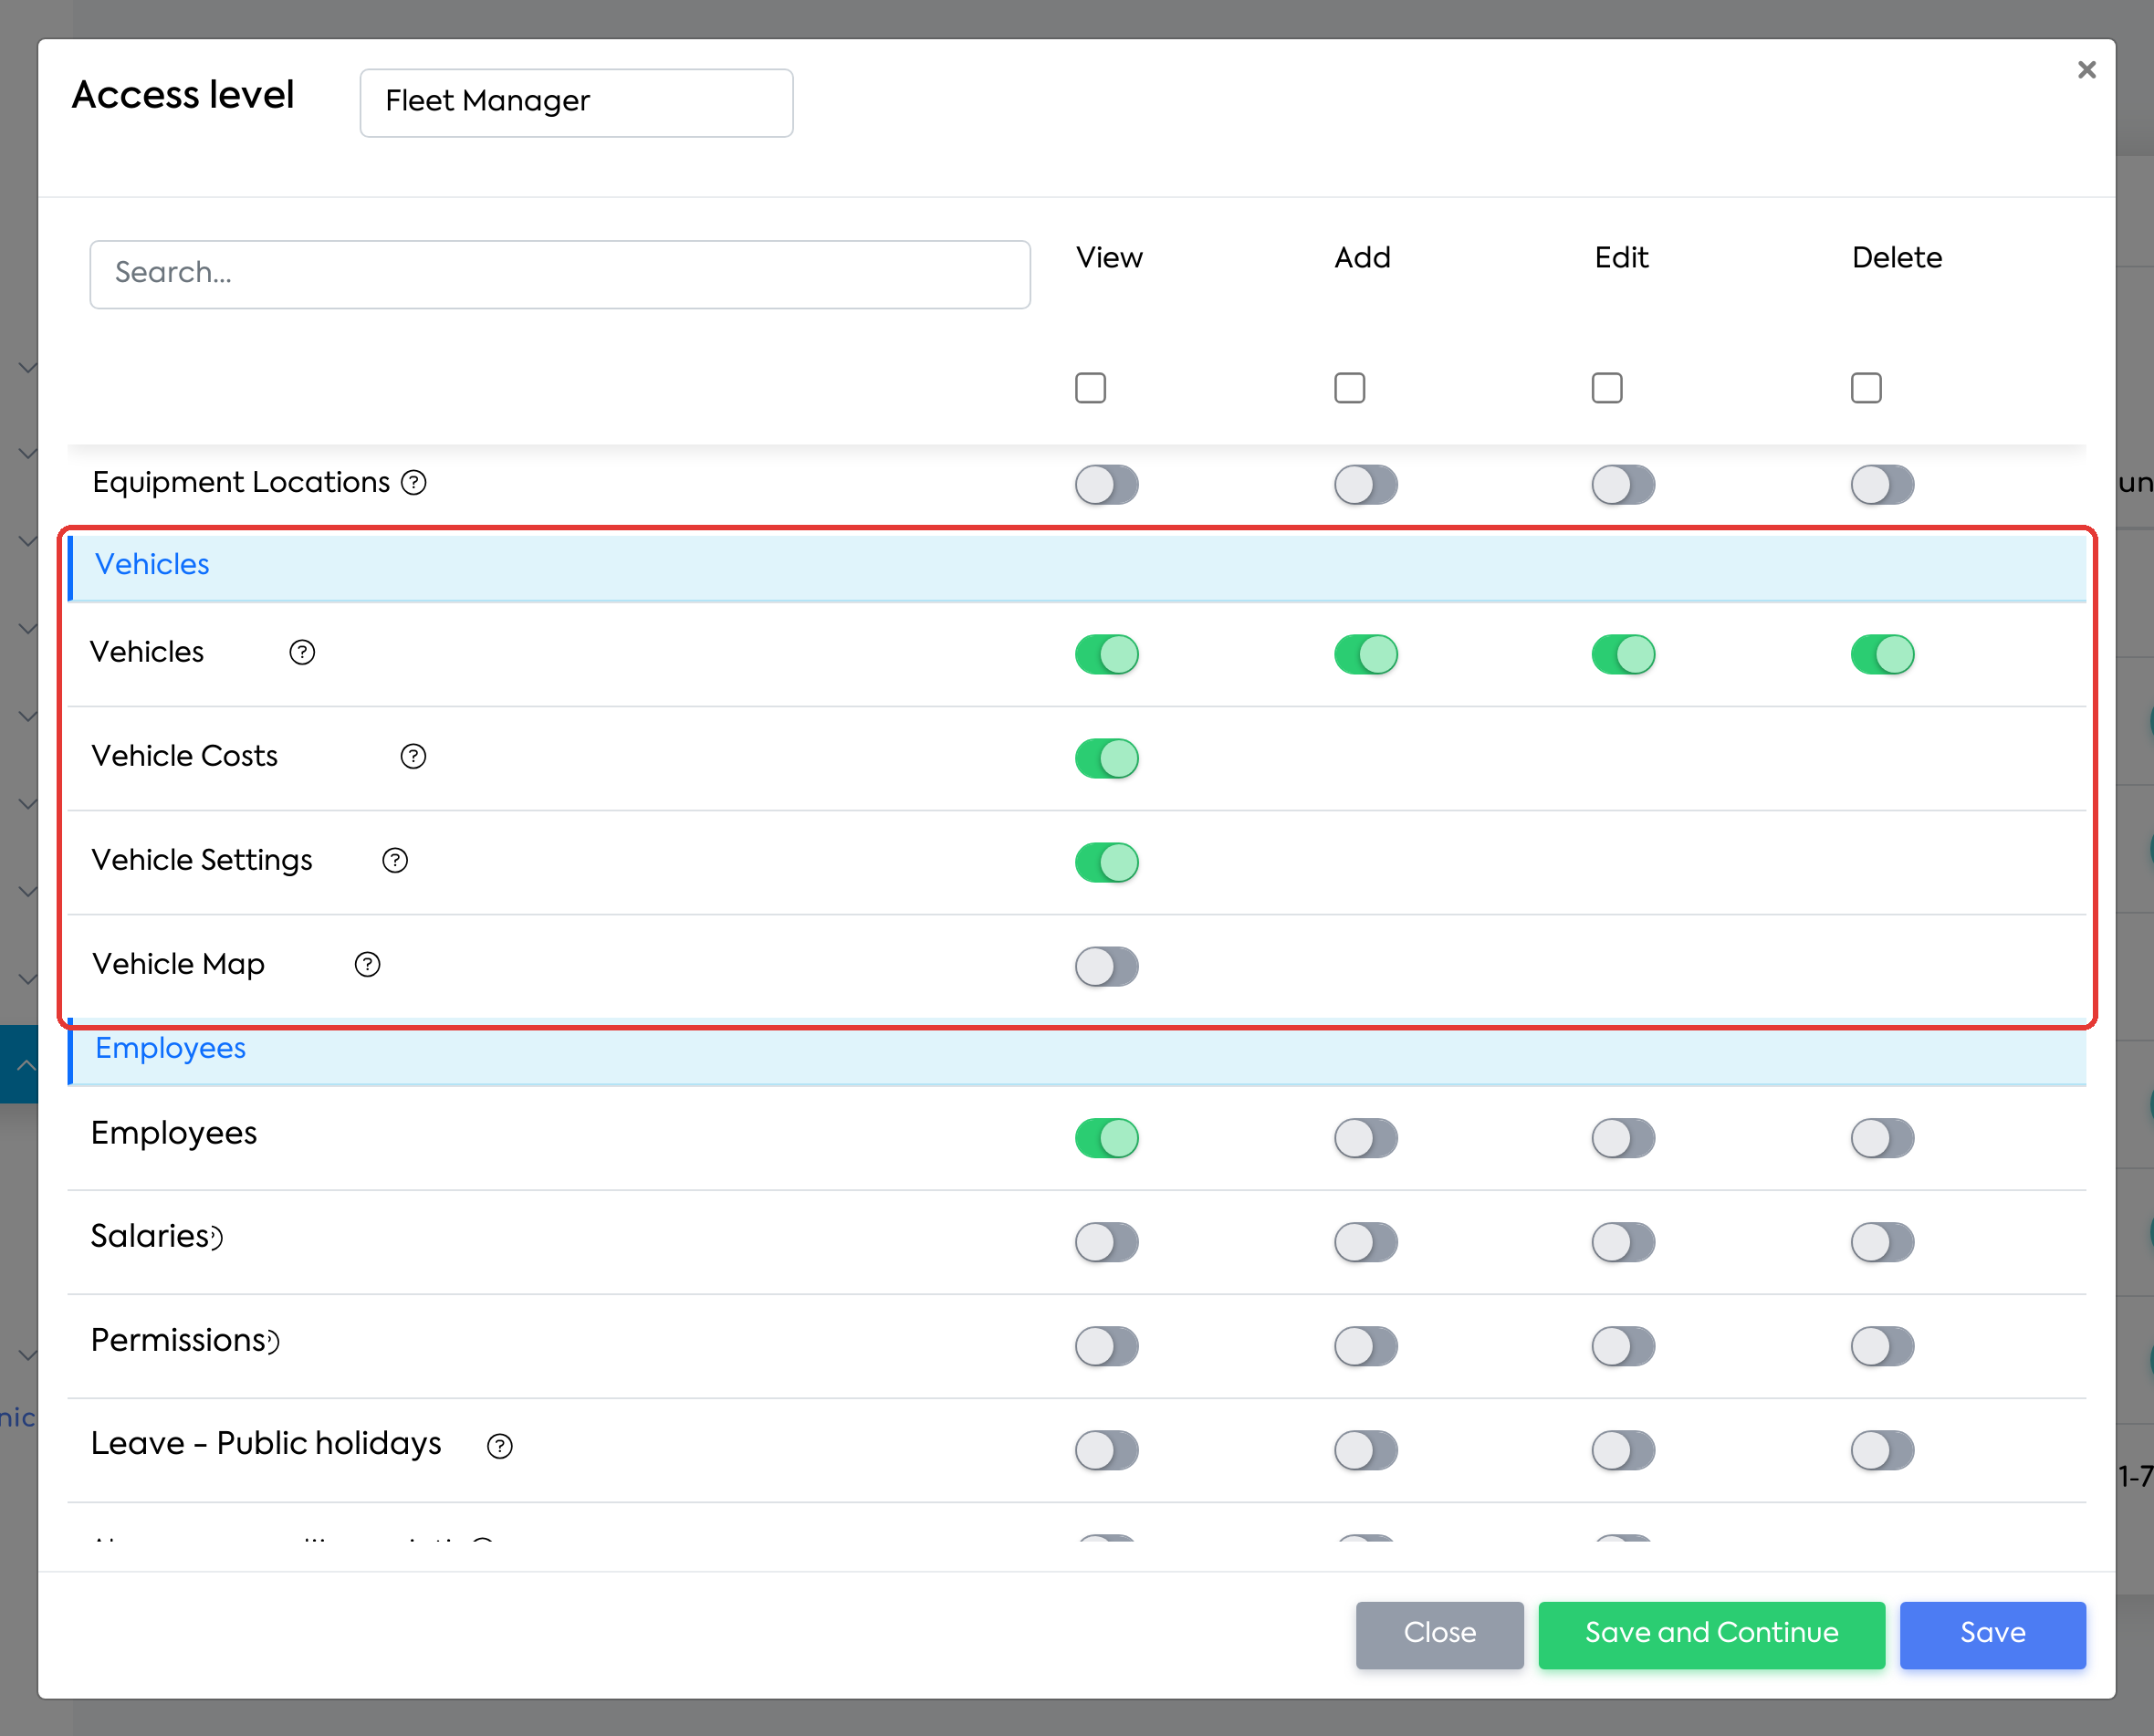Disable Employees View toggle
Image resolution: width=2154 pixels, height=1736 pixels.
point(1107,1139)
